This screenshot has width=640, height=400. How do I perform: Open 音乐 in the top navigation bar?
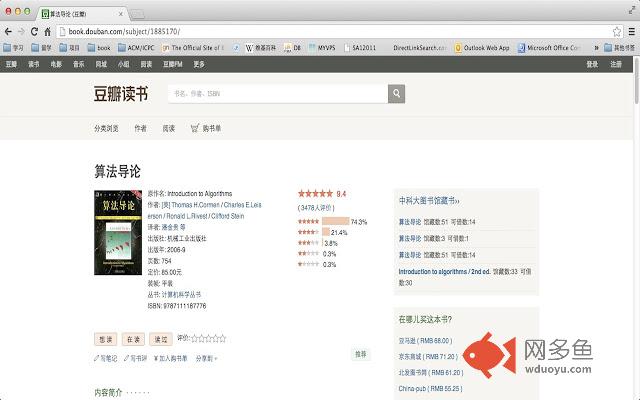point(79,64)
